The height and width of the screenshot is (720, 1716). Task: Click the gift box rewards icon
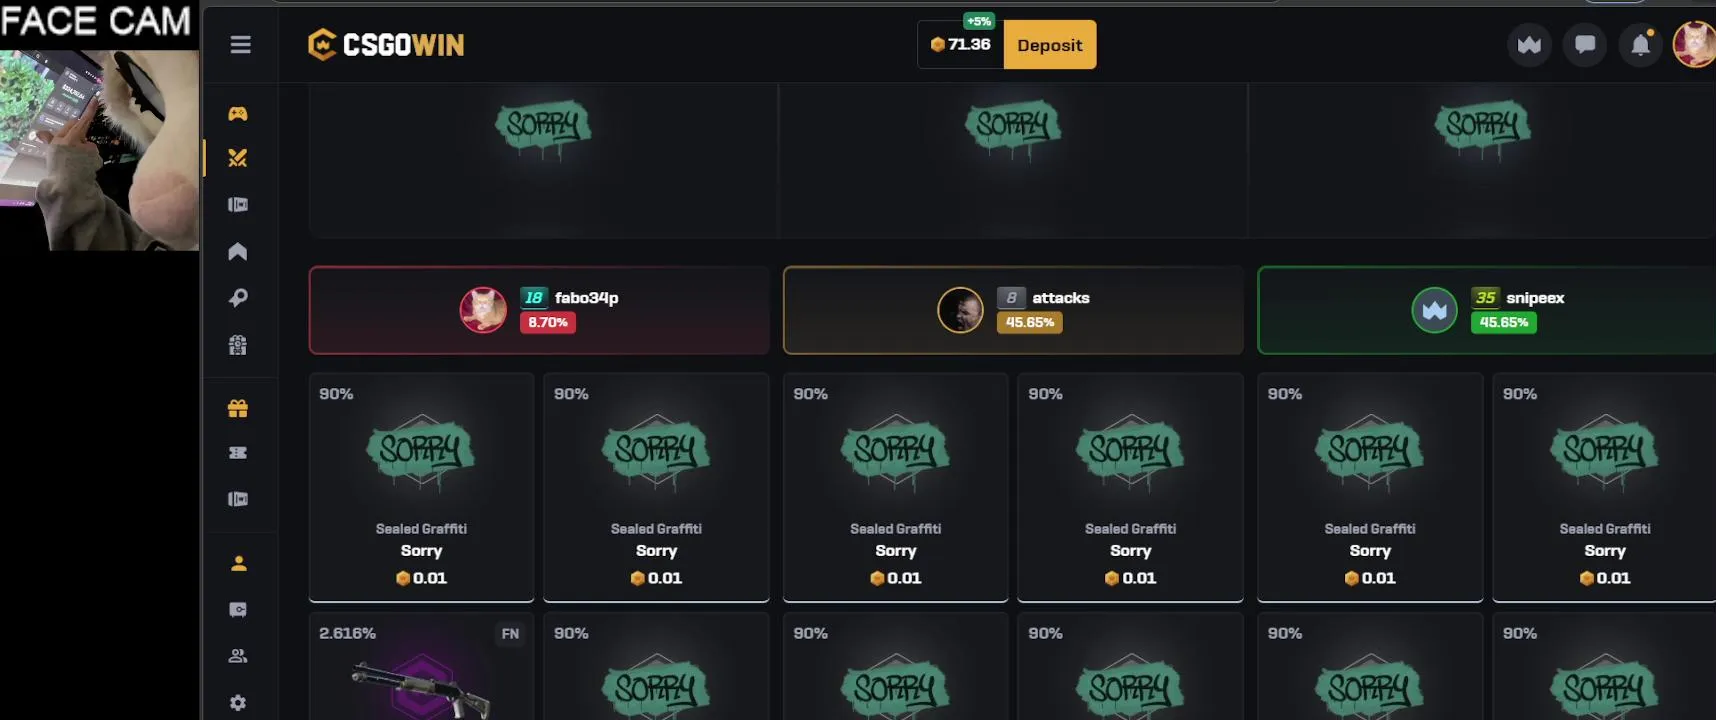click(238, 408)
